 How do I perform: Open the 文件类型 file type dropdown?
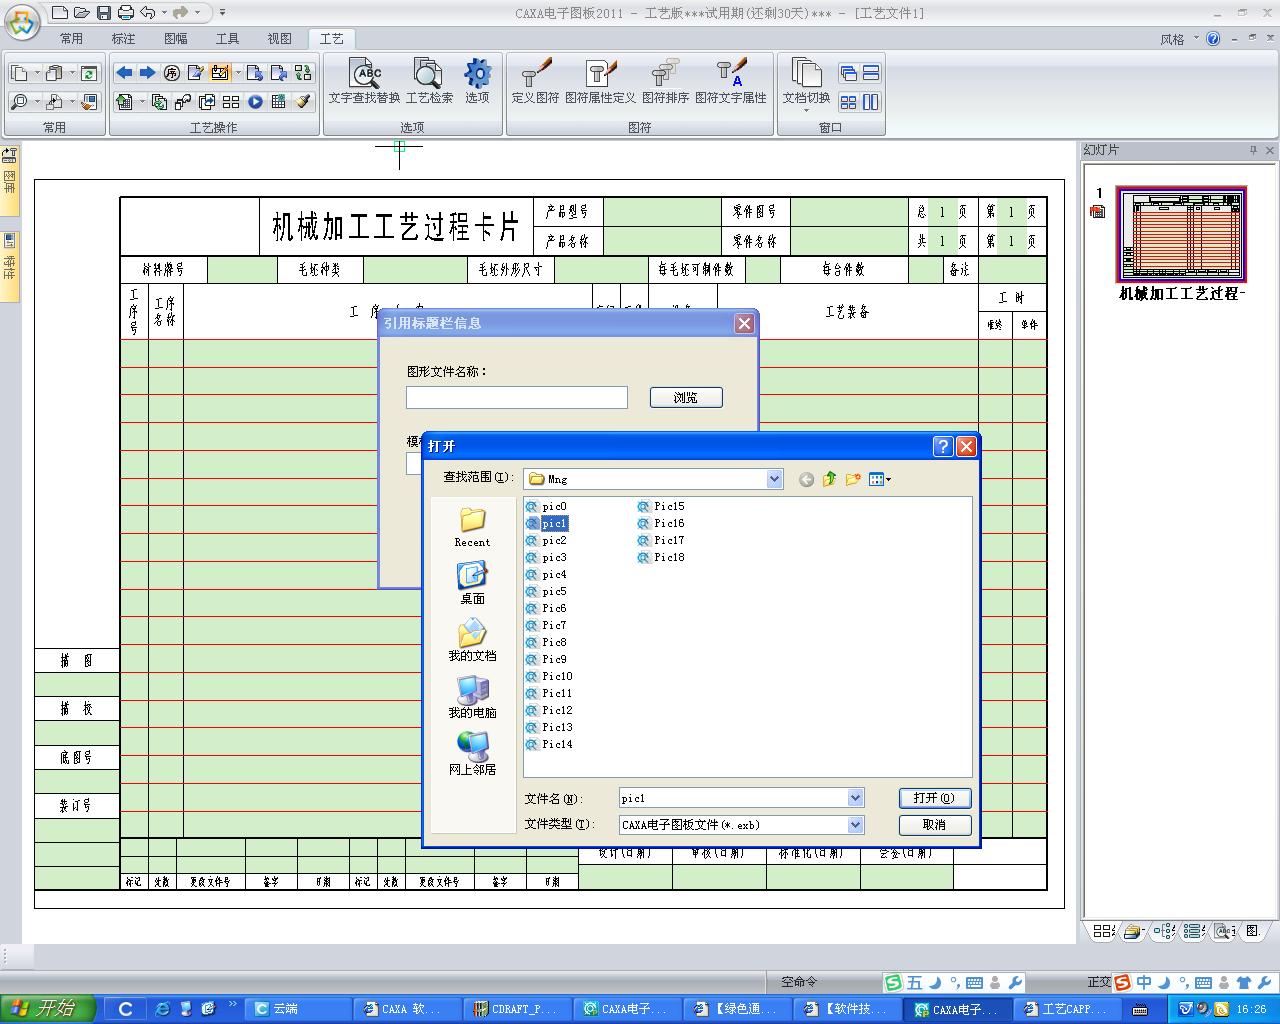pyautogui.click(x=855, y=825)
